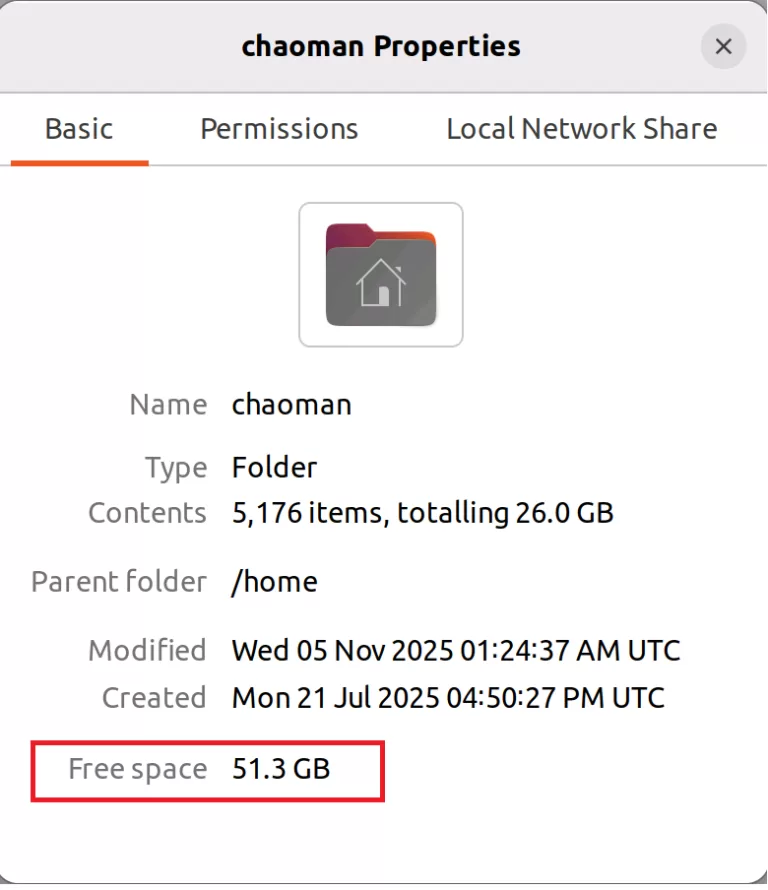Click the "Created" field label
The height and width of the screenshot is (890, 768).
tap(154, 697)
